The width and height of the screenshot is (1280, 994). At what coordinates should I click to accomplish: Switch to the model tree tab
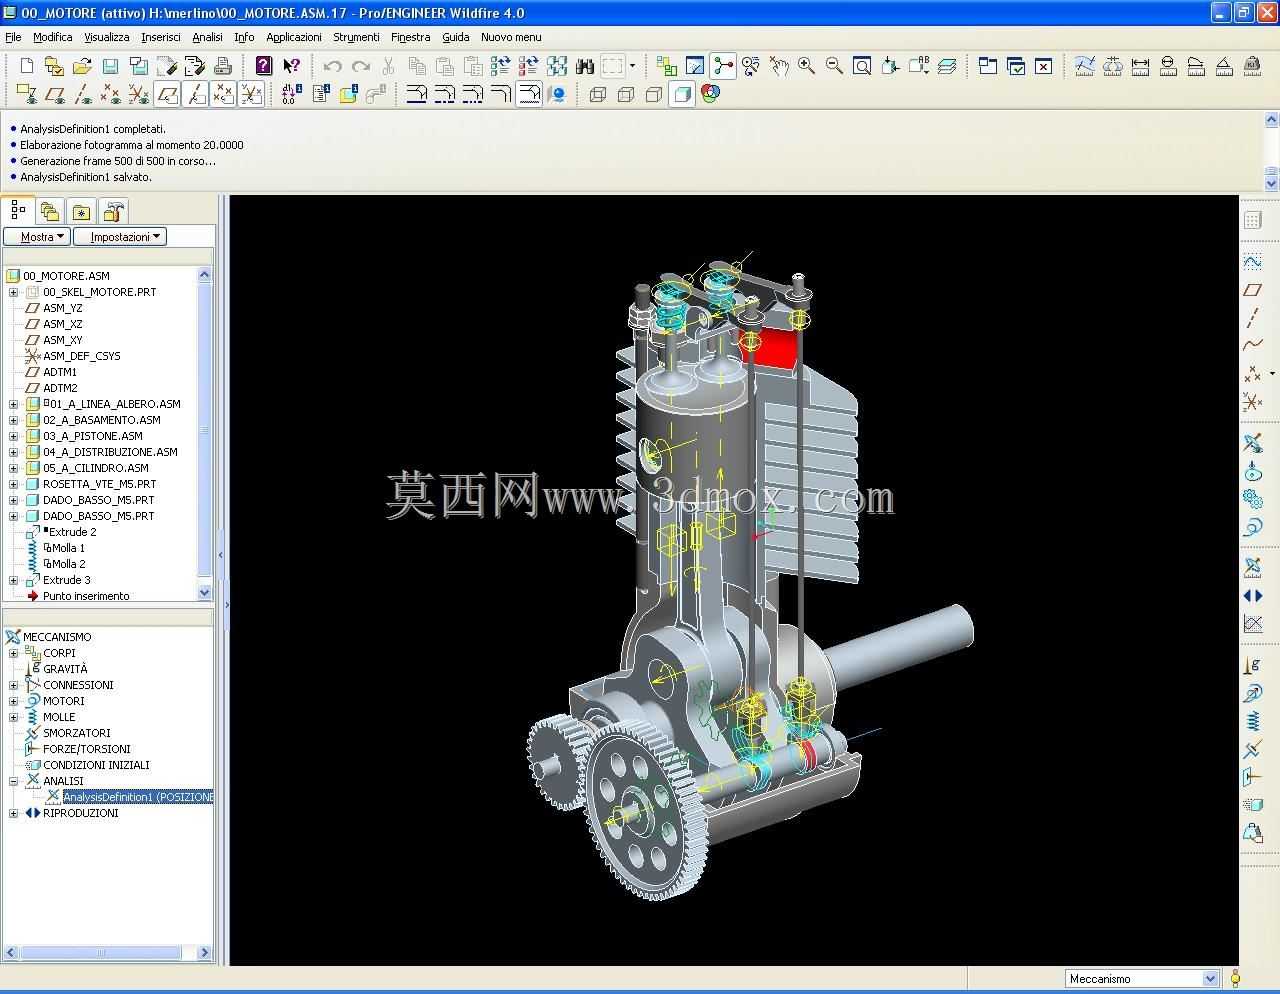(18, 210)
